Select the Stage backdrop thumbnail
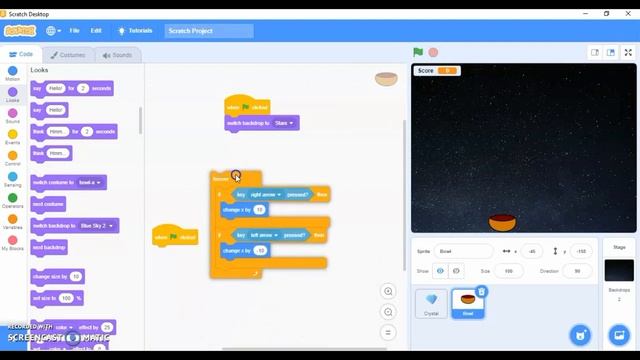Screen dimensions: 640x360 pos(619,270)
